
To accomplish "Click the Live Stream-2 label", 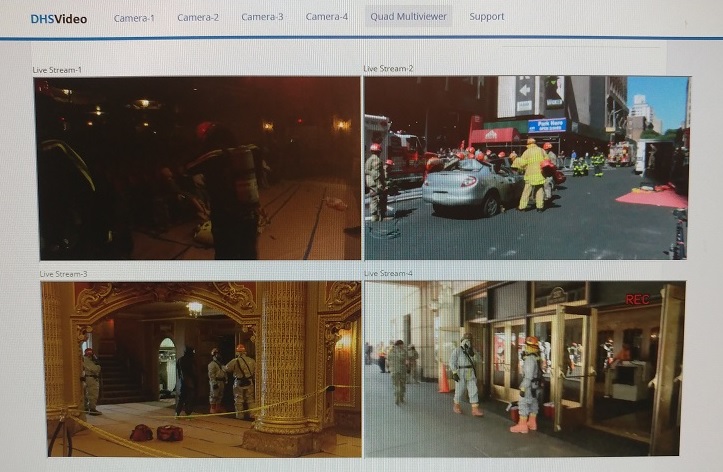I will point(388,69).
